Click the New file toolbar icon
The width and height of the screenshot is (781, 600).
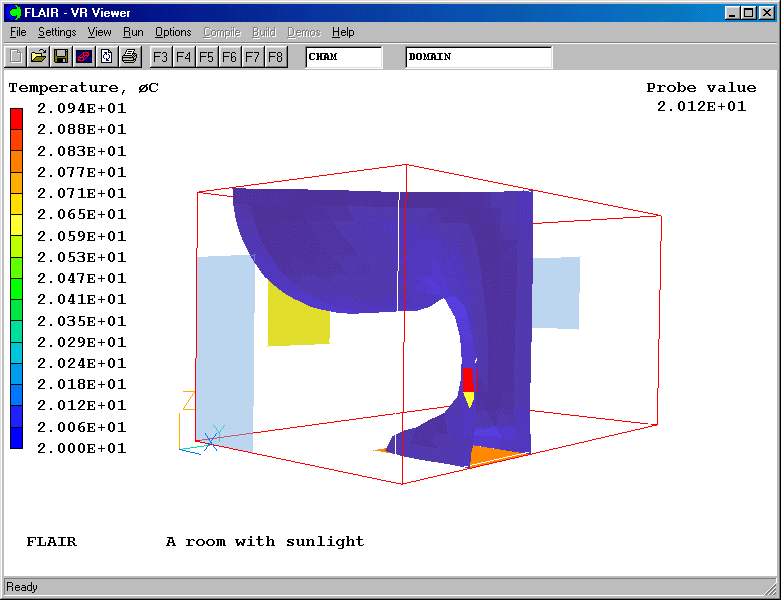[x=15, y=57]
